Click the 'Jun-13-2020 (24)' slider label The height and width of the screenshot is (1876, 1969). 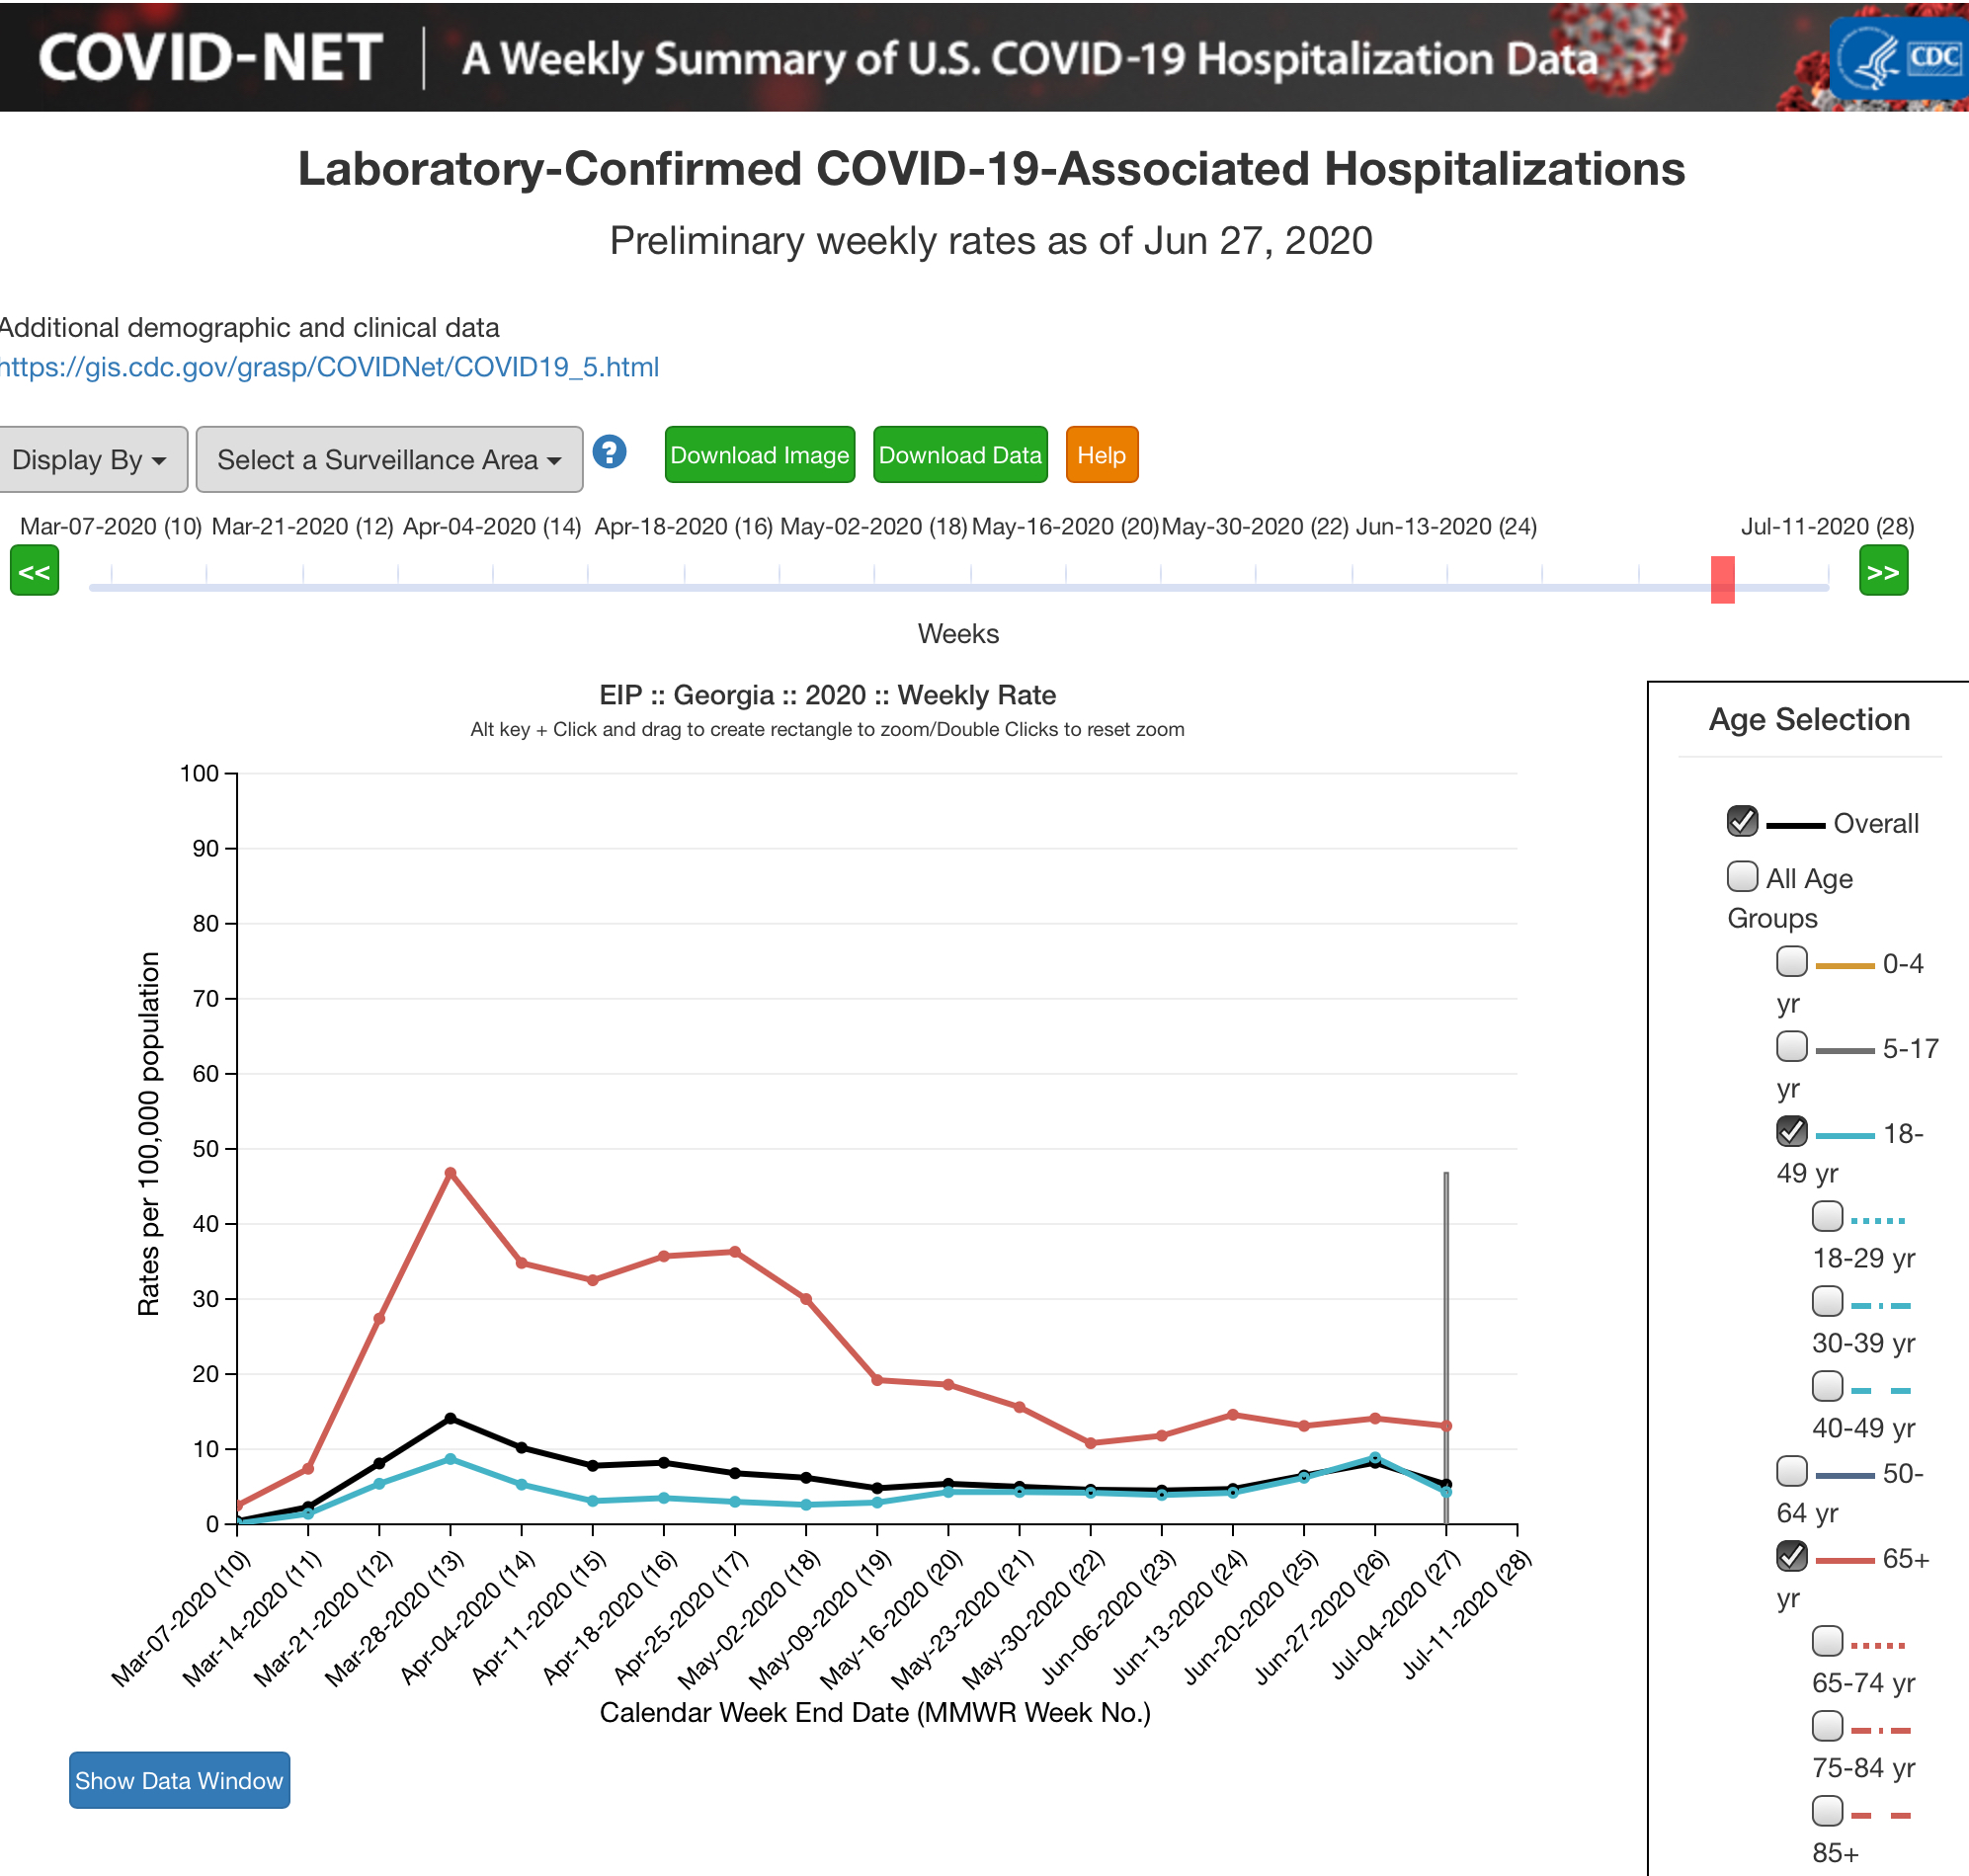(x=1446, y=526)
